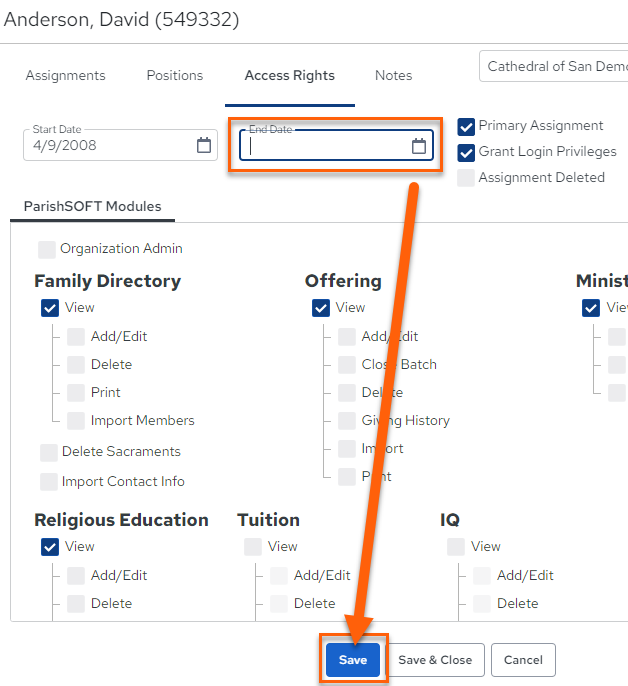This screenshot has height=686, width=628.
Task: Check the Delete Sacraments checkbox
Action: 49,452
